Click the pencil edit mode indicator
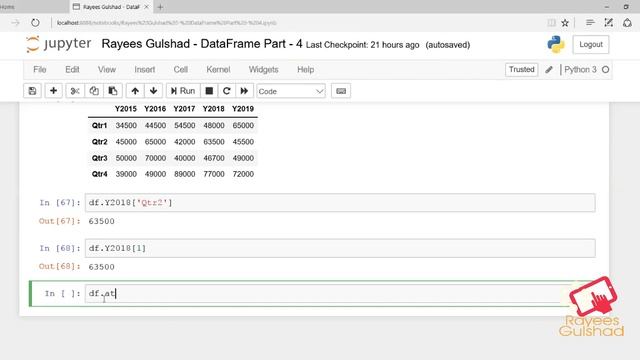Viewport: 640px width, 360px height. pyautogui.click(x=549, y=70)
